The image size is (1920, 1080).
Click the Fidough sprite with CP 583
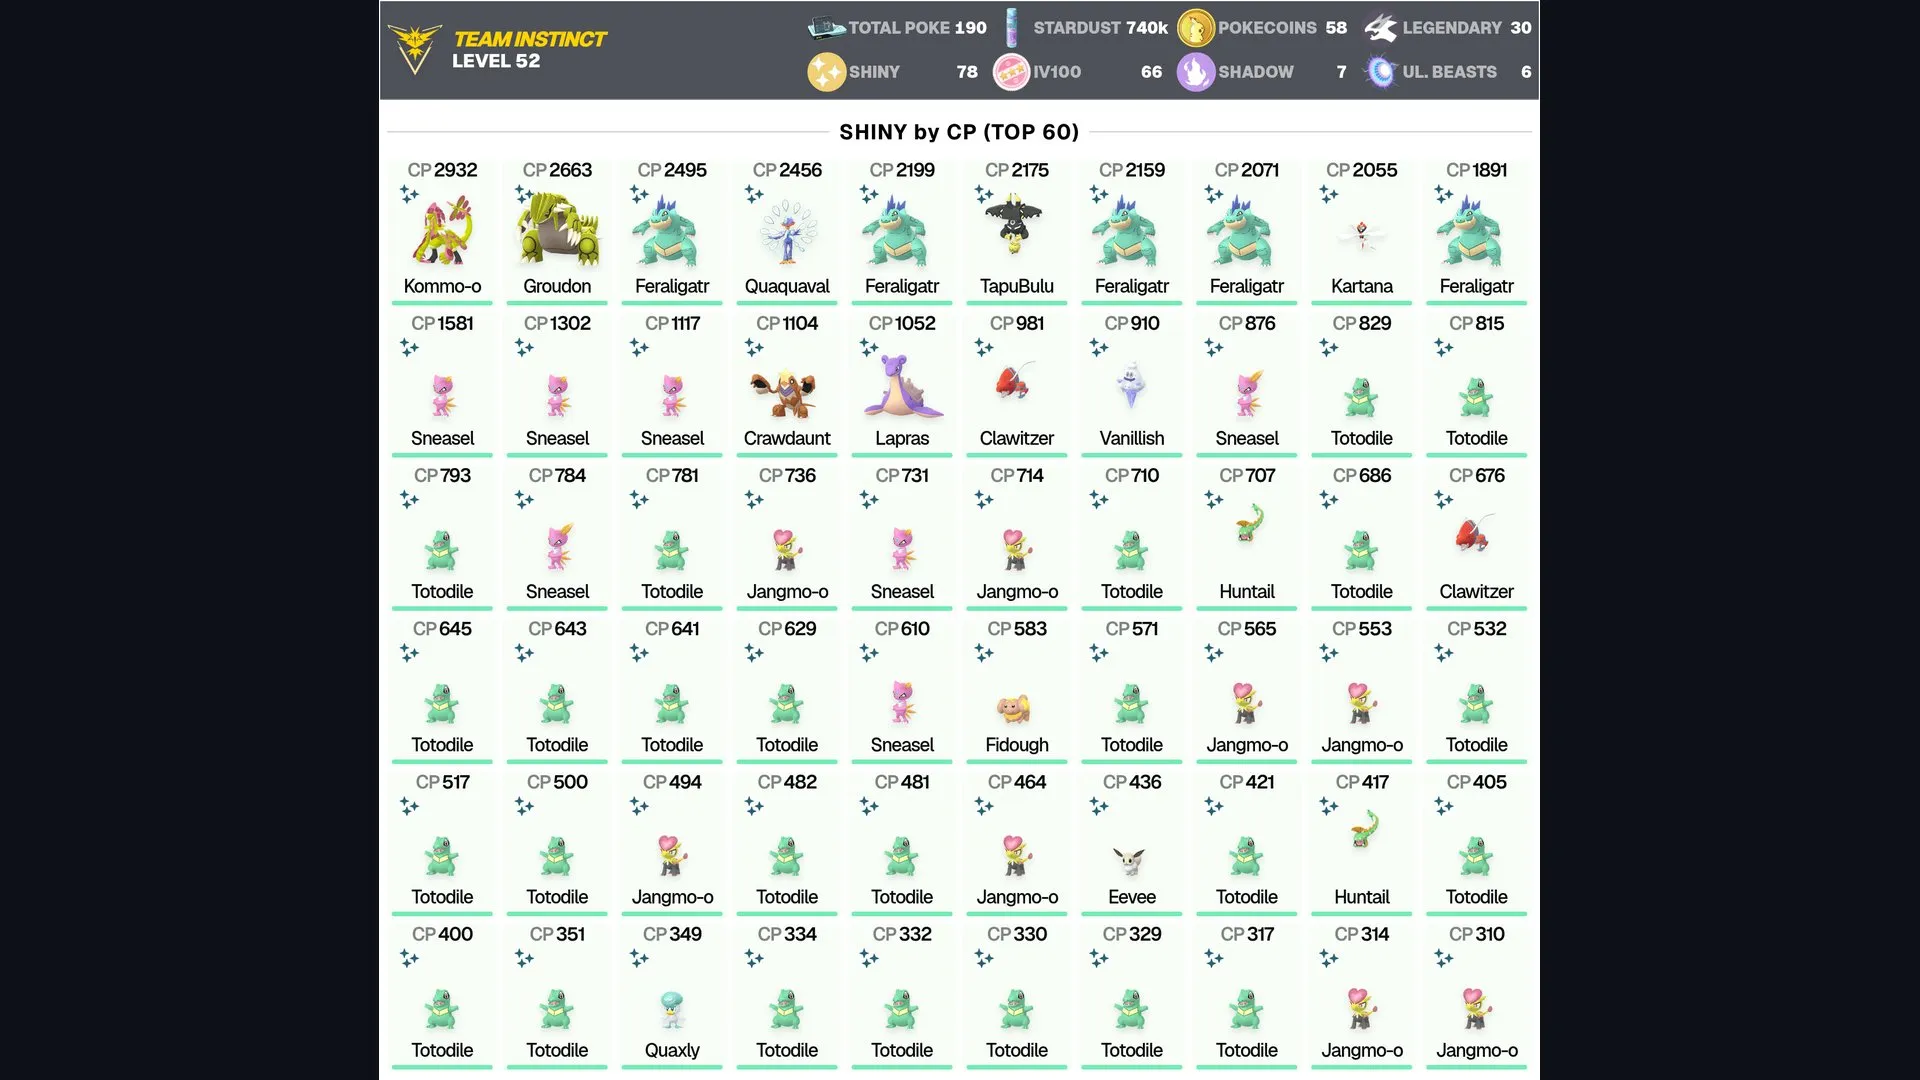click(x=1015, y=709)
